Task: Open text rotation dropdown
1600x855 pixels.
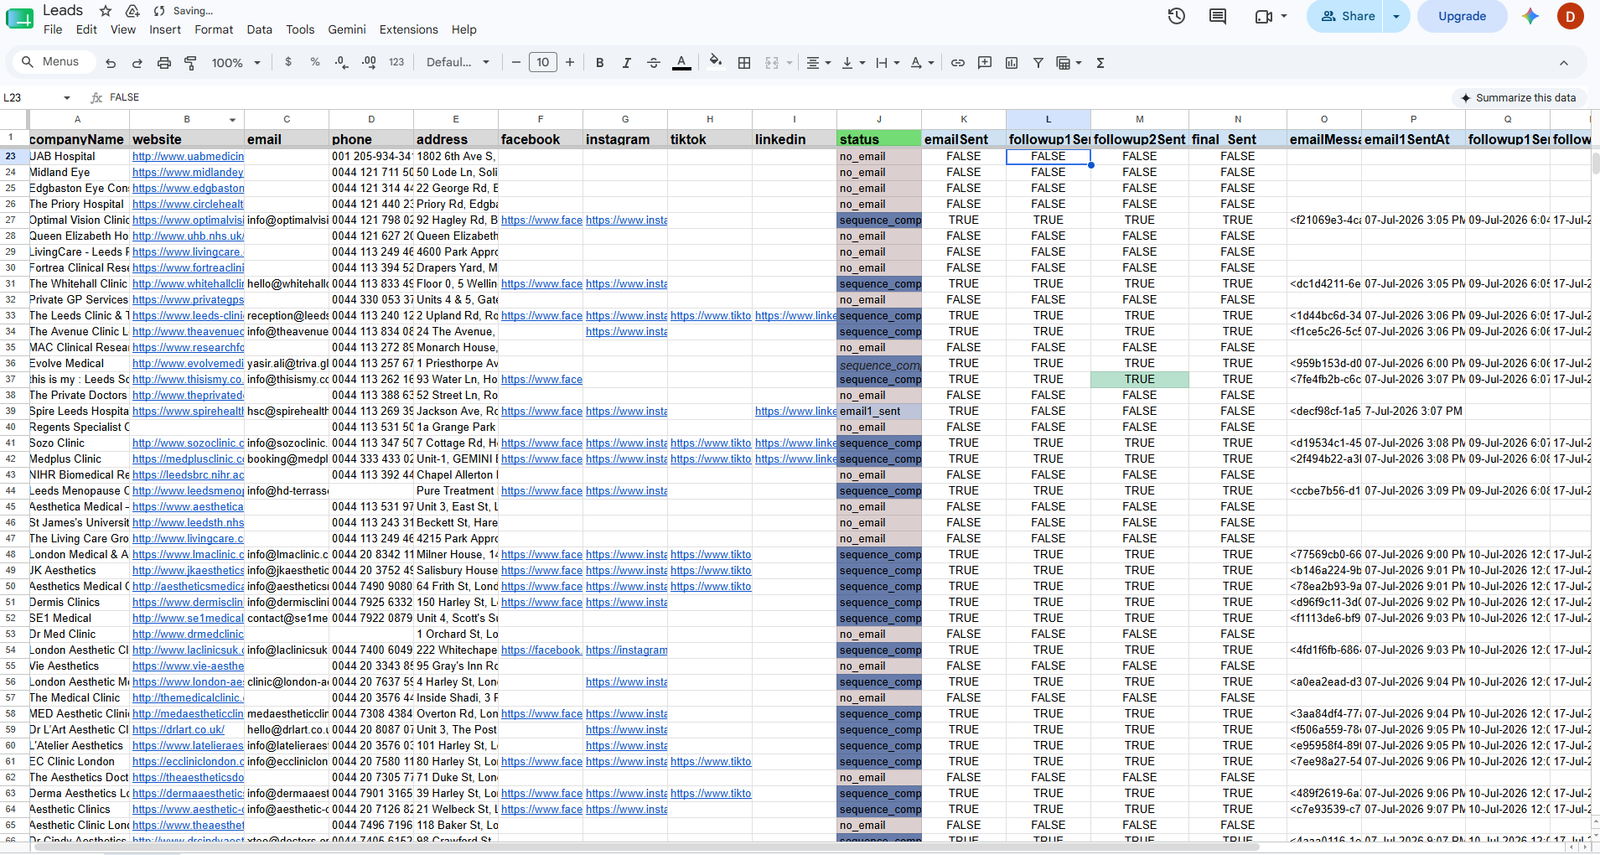Action: pyautogui.click(x=922, y=63)
